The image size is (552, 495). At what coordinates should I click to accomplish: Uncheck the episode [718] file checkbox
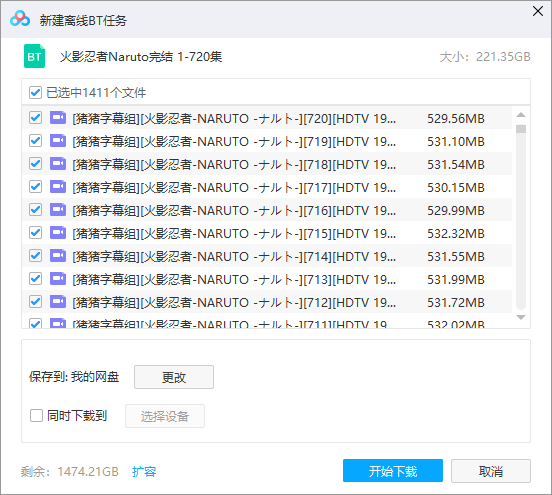click(x=36, y=164)
